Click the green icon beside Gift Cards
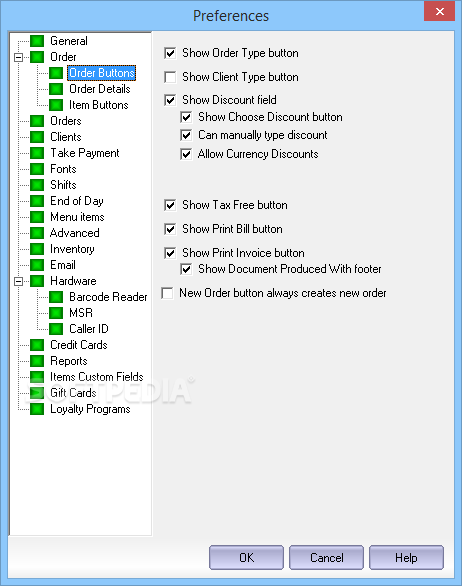 click(37, 393)
